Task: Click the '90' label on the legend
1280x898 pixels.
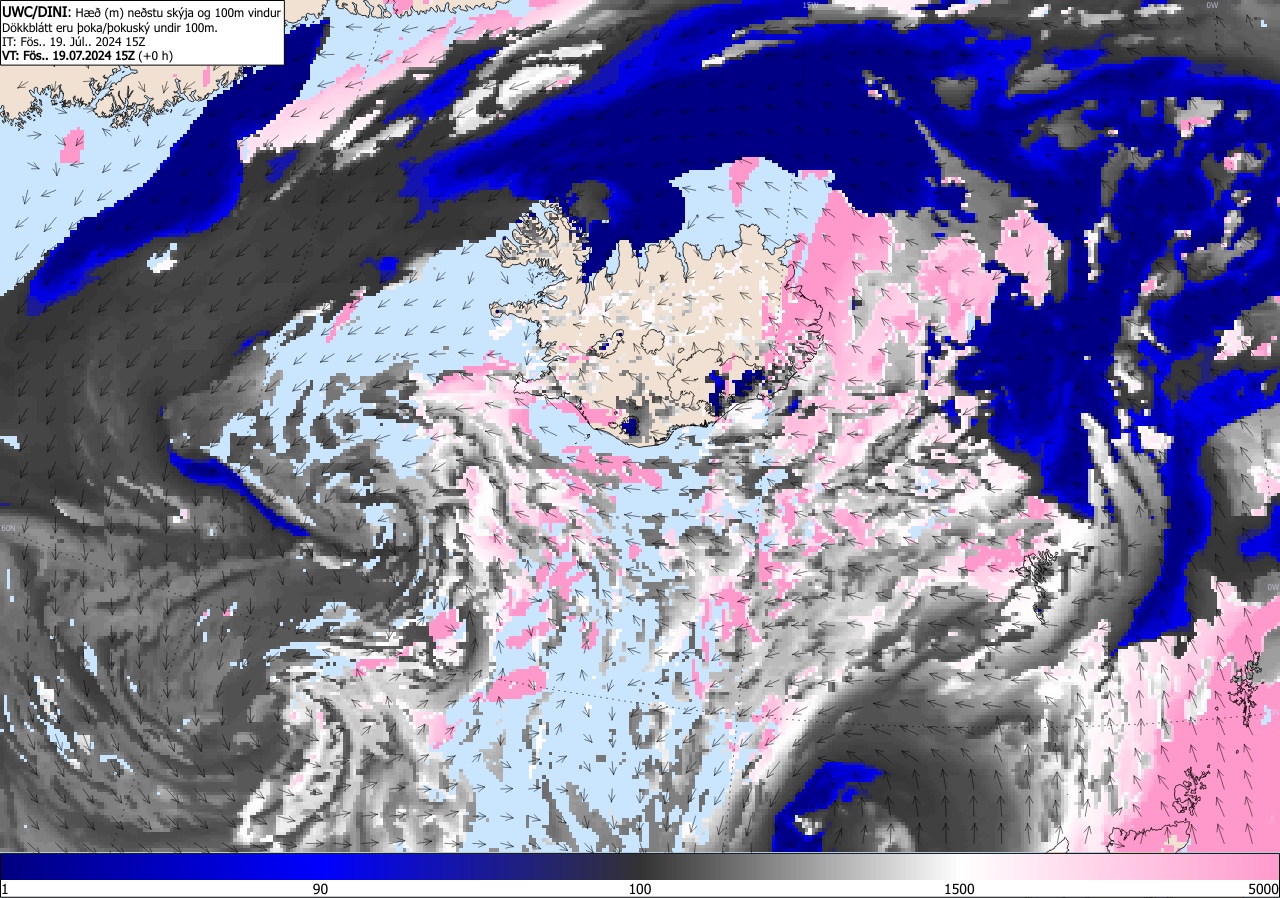Action: (321, 889)
